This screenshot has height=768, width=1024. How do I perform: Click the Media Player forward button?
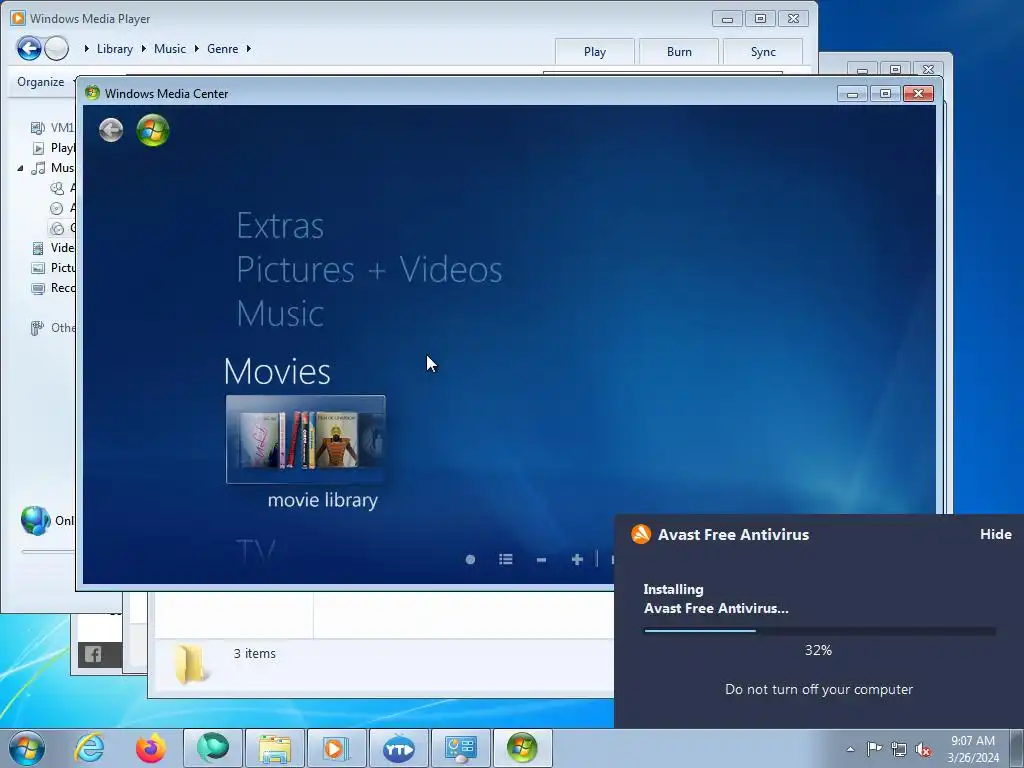(x=57, y=48)
